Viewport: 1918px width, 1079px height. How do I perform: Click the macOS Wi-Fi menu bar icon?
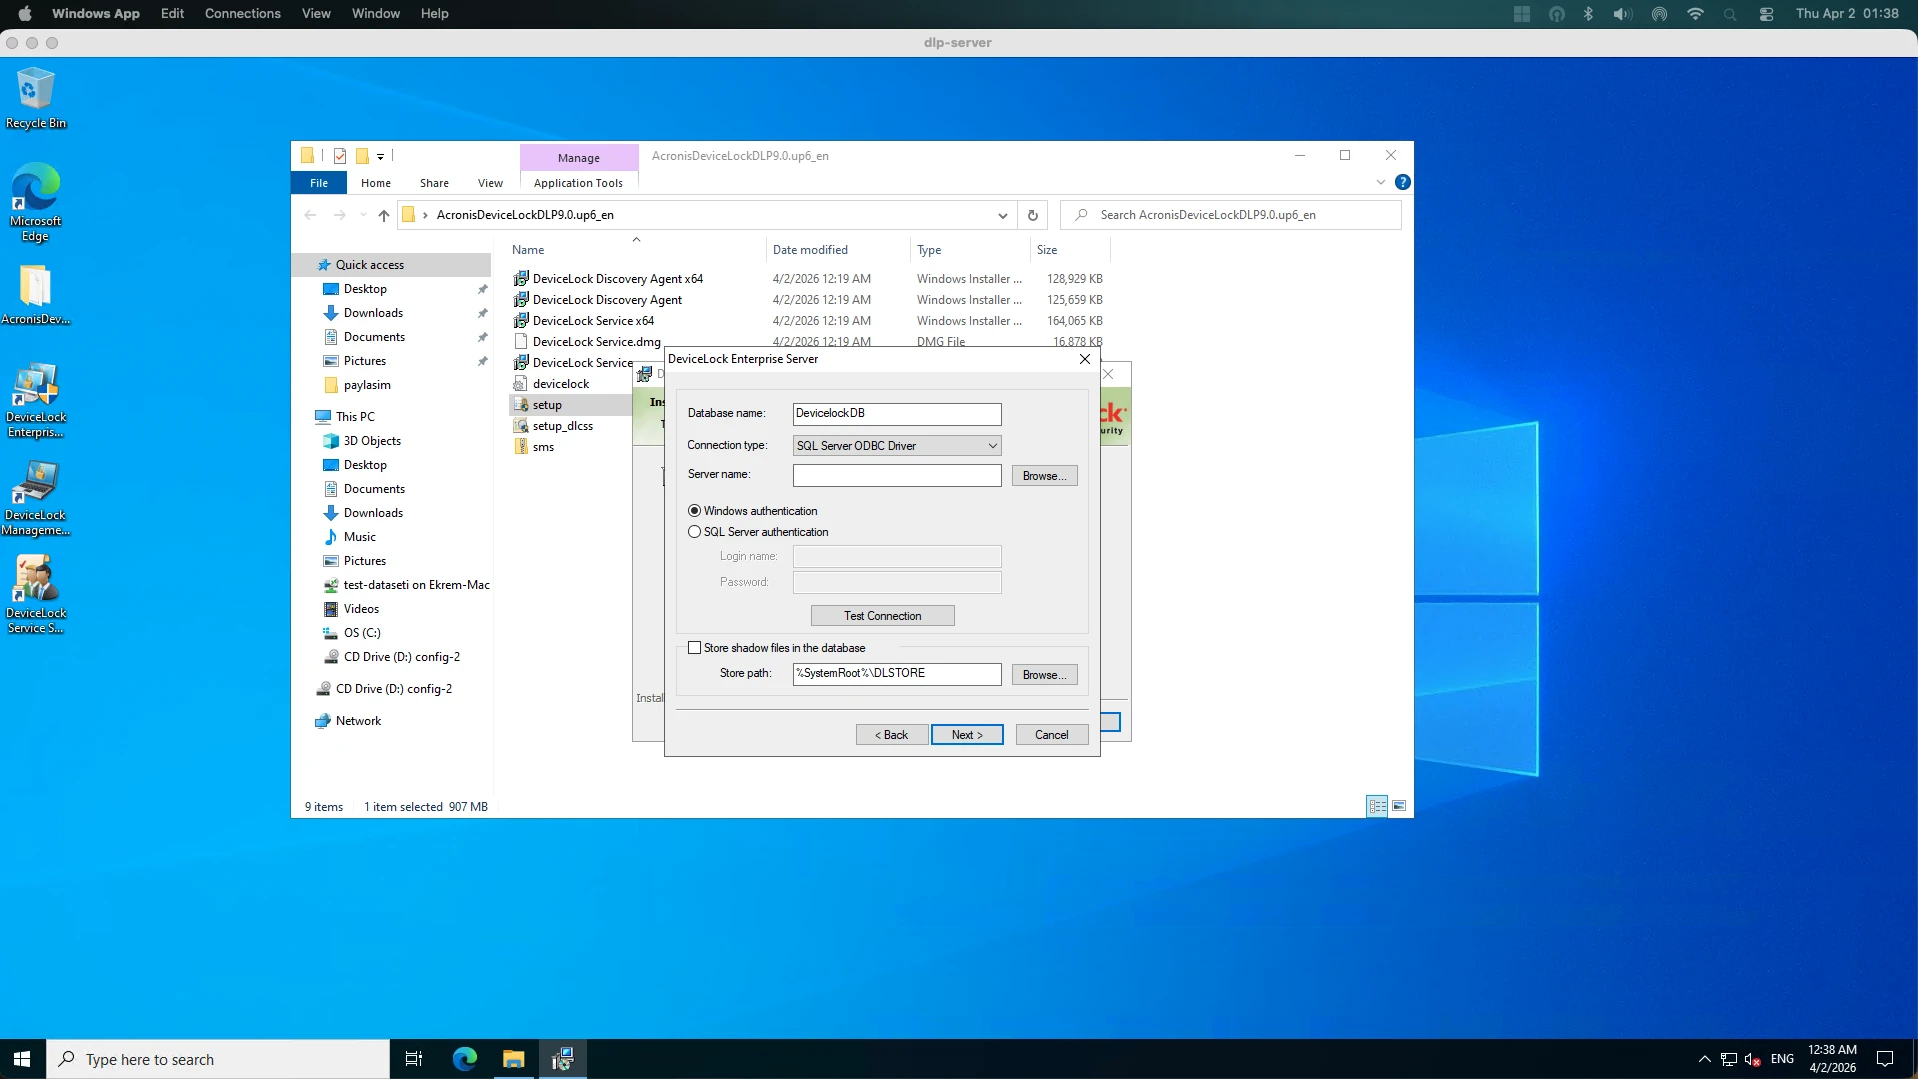click(1695, 14)
